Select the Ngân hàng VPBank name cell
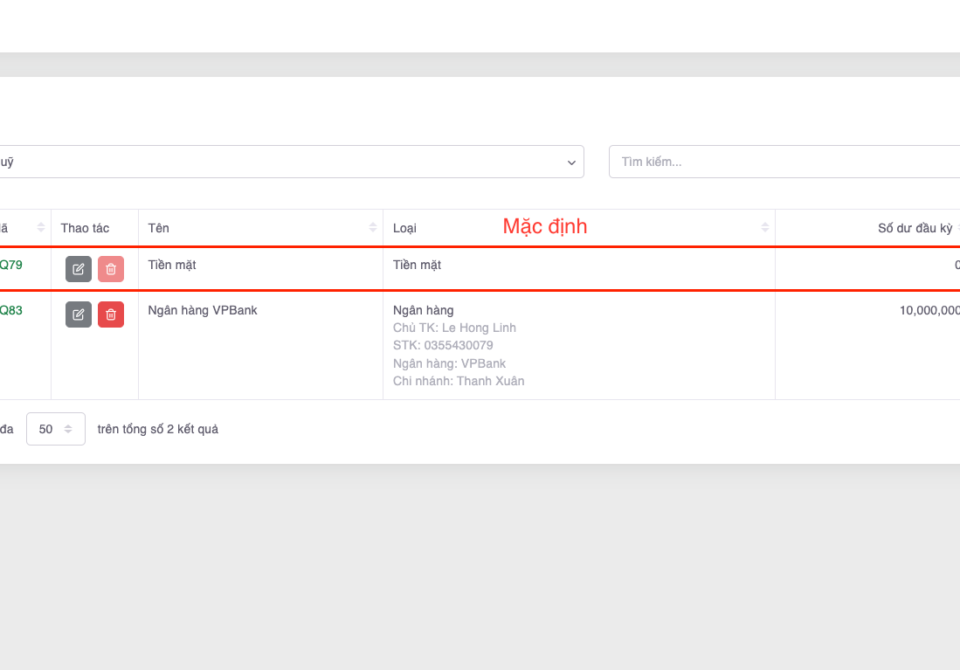Viewport: 960px width, 670px height. click(x=202, y=310)
